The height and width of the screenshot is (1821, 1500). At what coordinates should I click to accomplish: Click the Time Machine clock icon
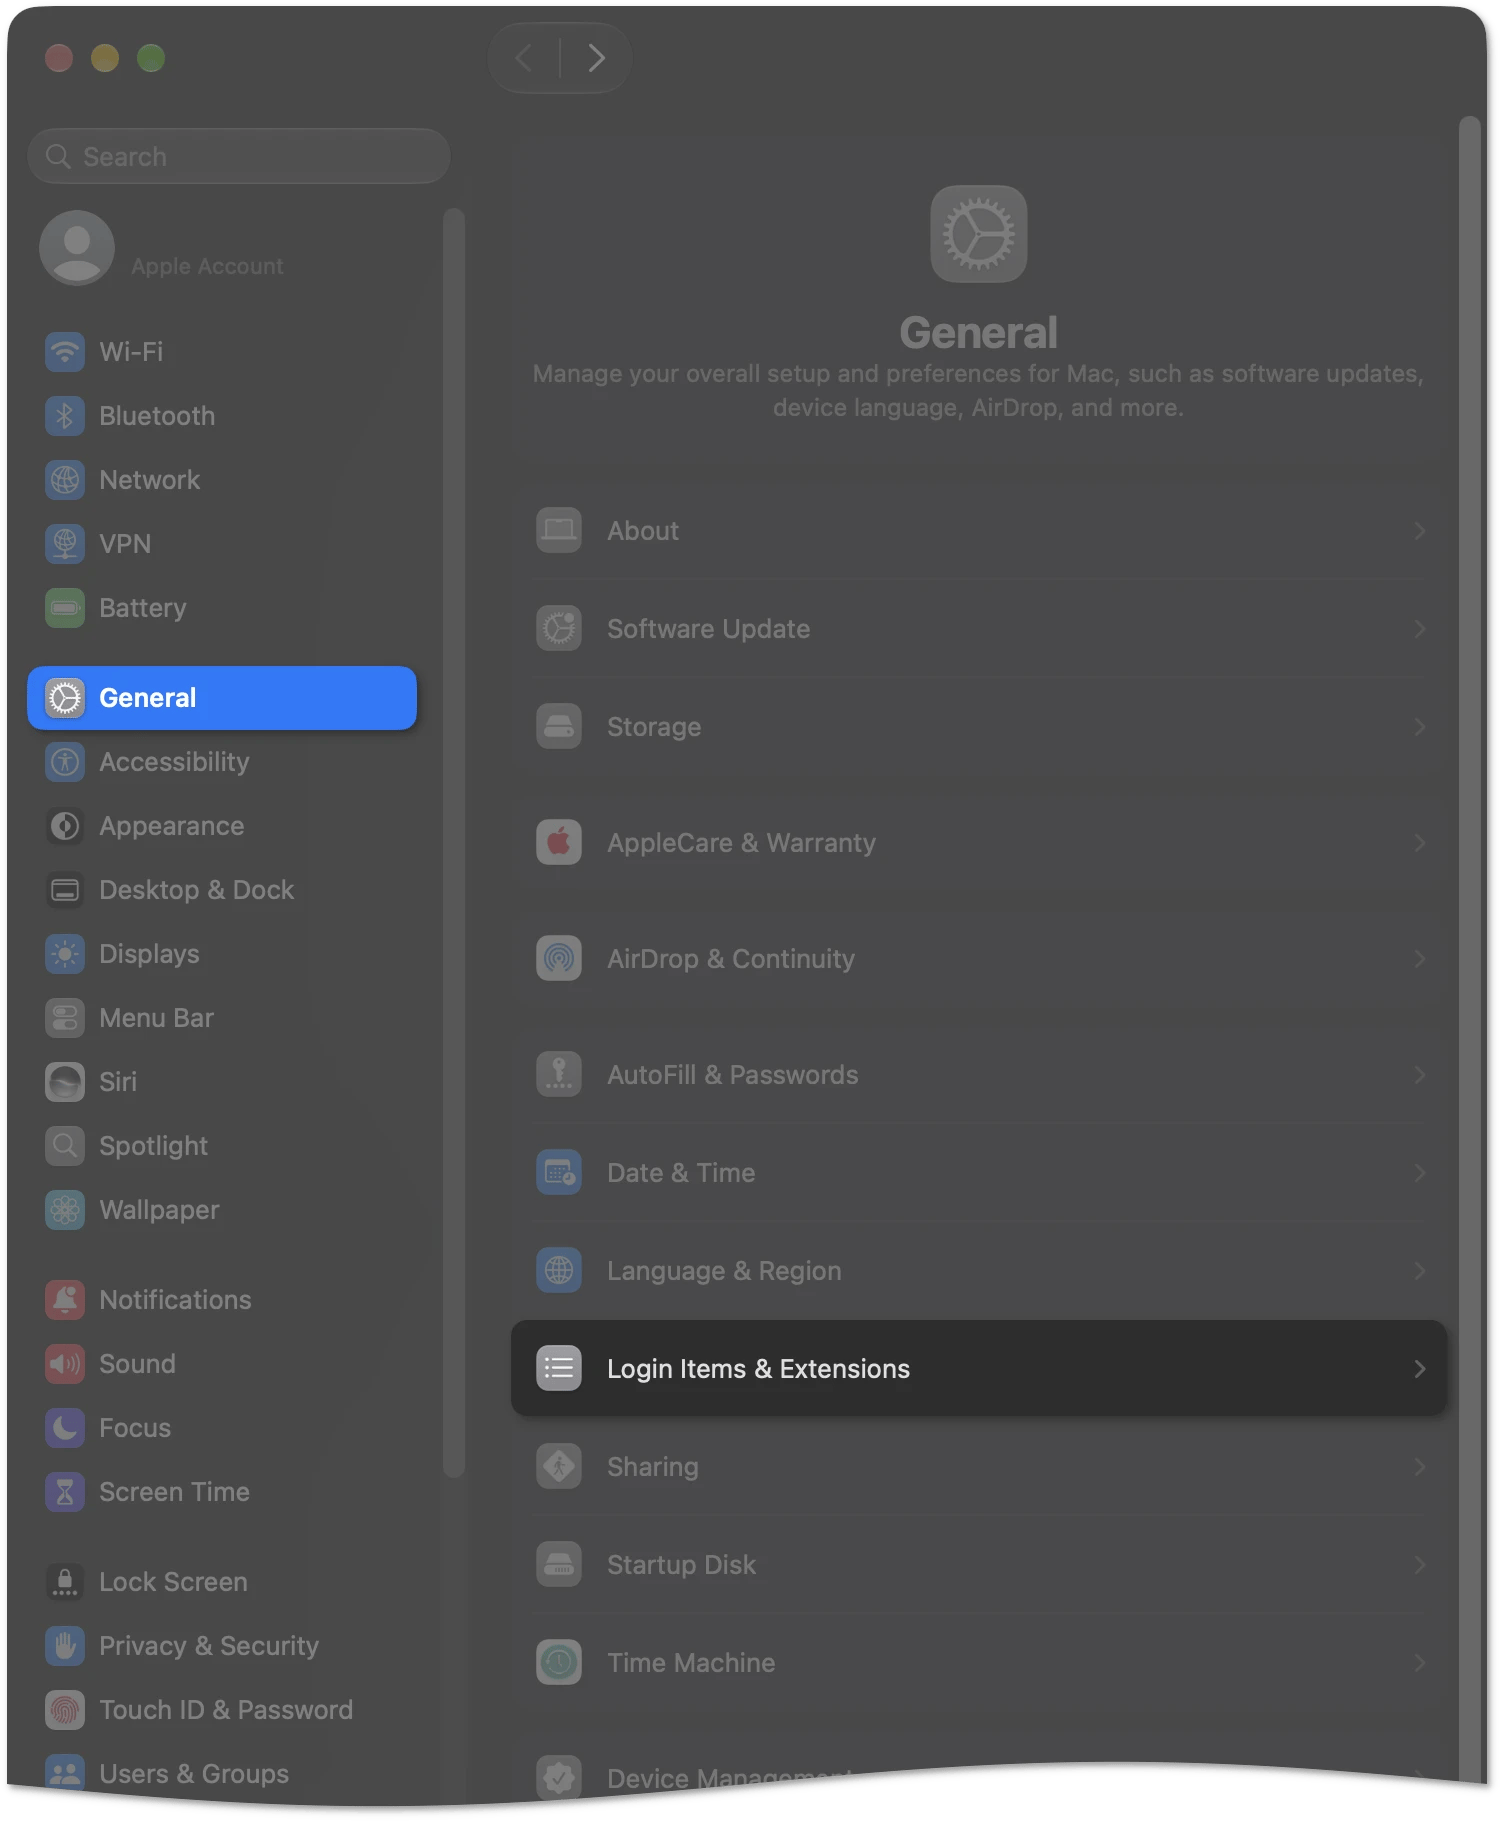pos(559,1663)
